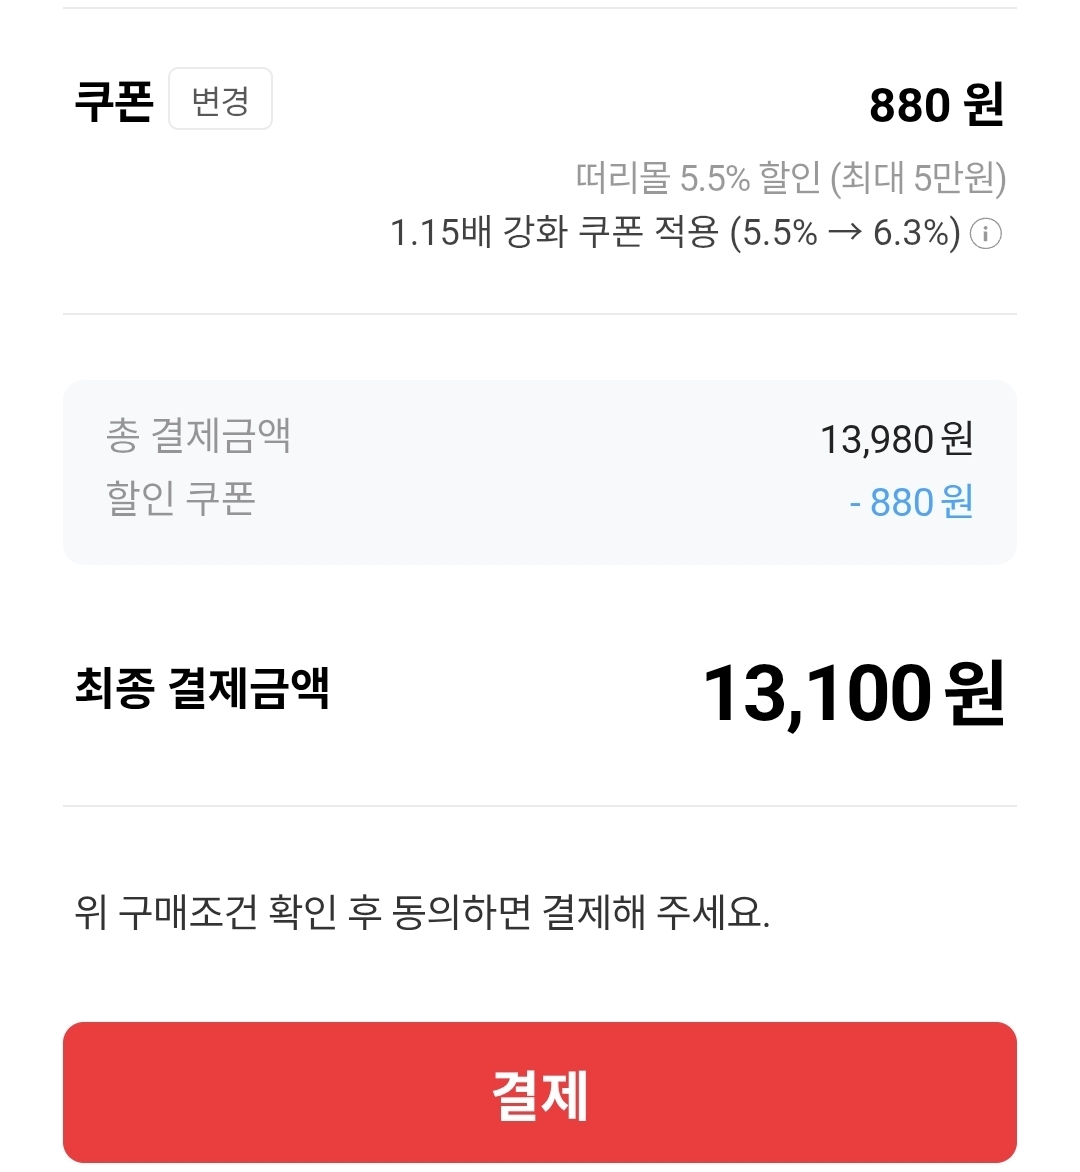The width and height of the screenshot is (1080, 1172).
Task: Click the 13,100 원 final amount
Action: click(x=853, y=694)
